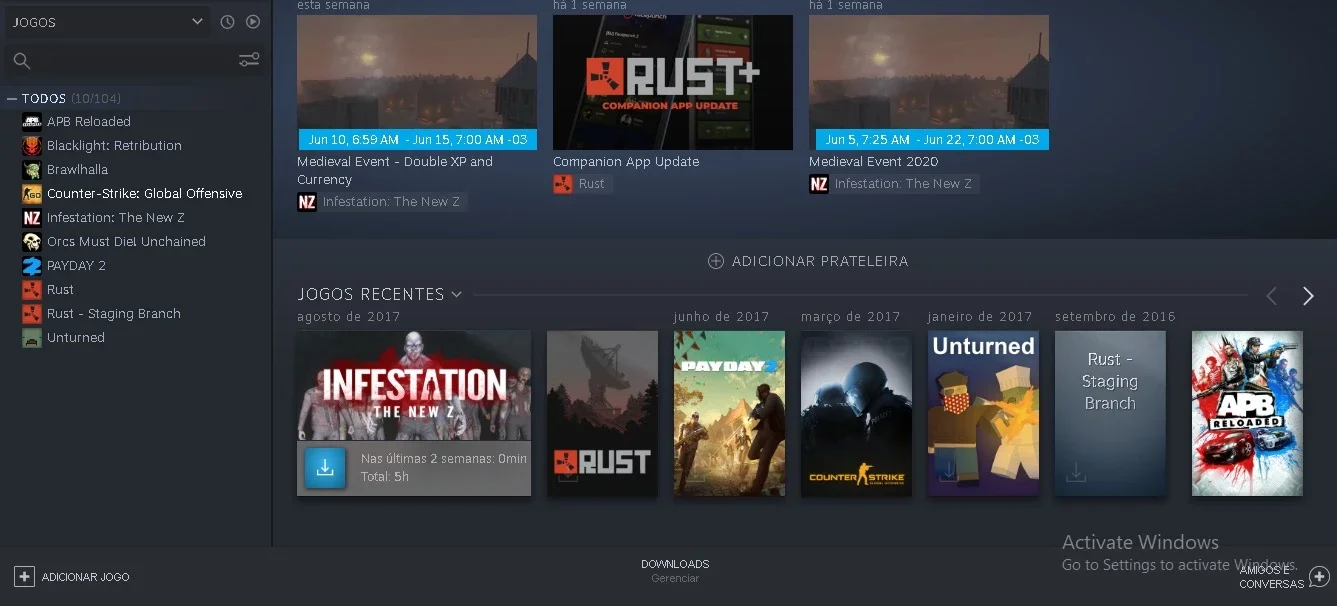Click Orcs Must Die icon in sidebar

pyautogui.click(x=32, y=242)
